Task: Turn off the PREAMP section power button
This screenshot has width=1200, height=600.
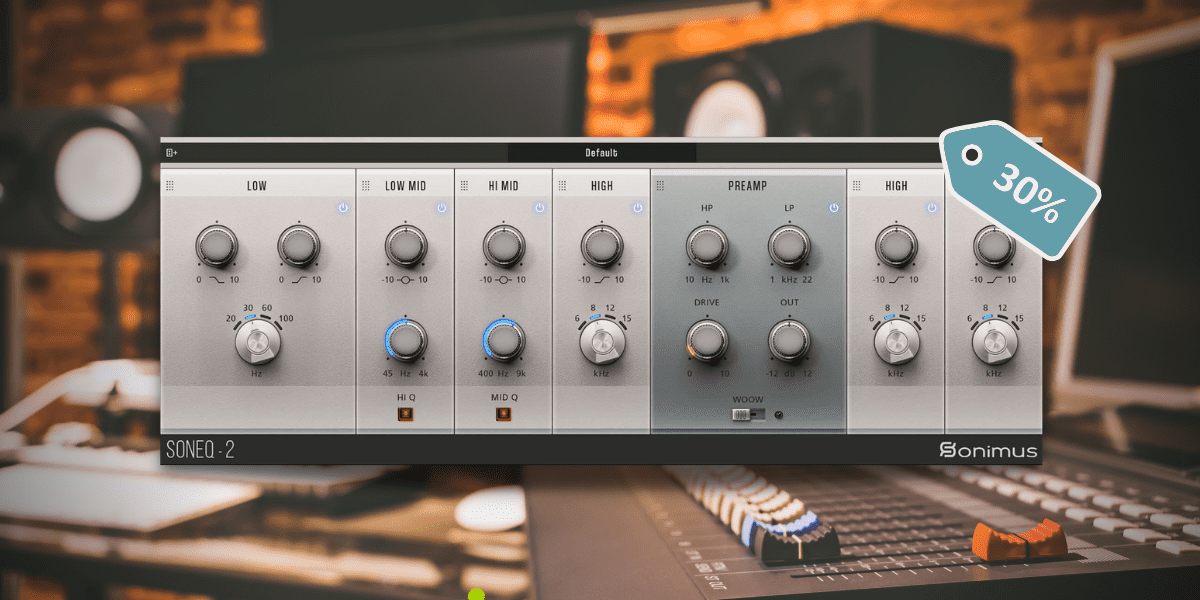Action: [x=833, y=208]
